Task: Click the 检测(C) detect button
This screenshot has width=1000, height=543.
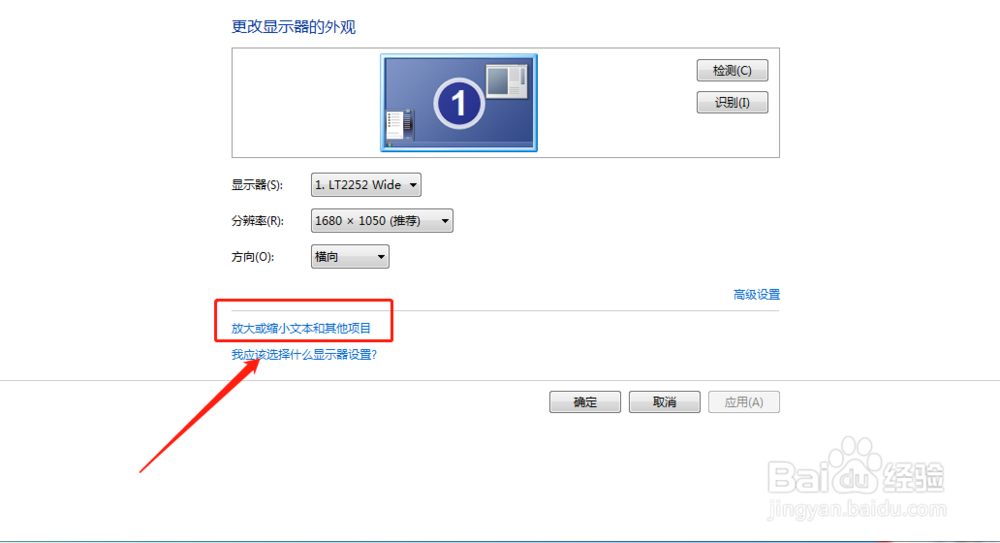Action: coord(732,70)
